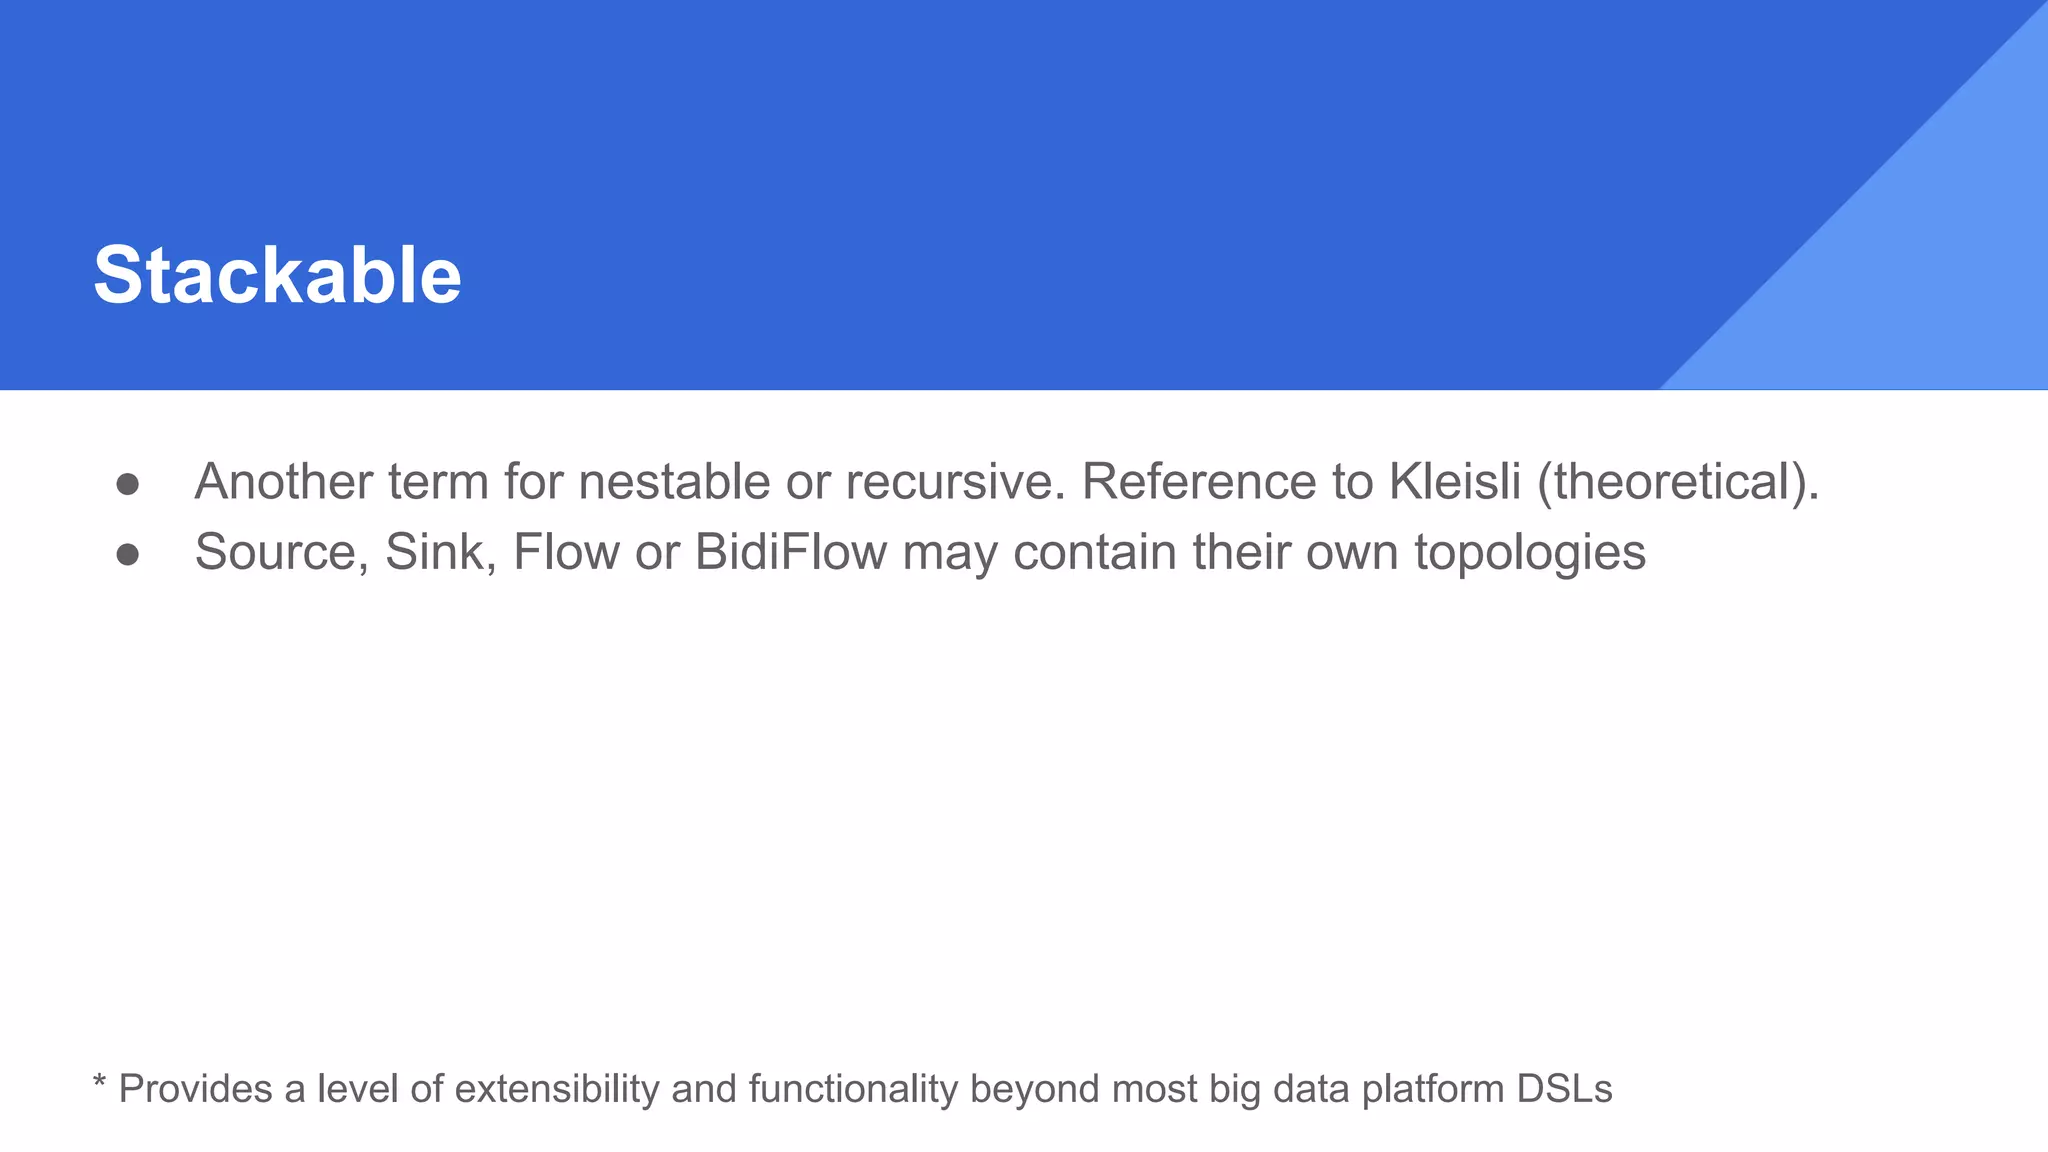Click the asterisk before the footnote
Viewport: 2048px width, 1152px height.
point(99,1083)
